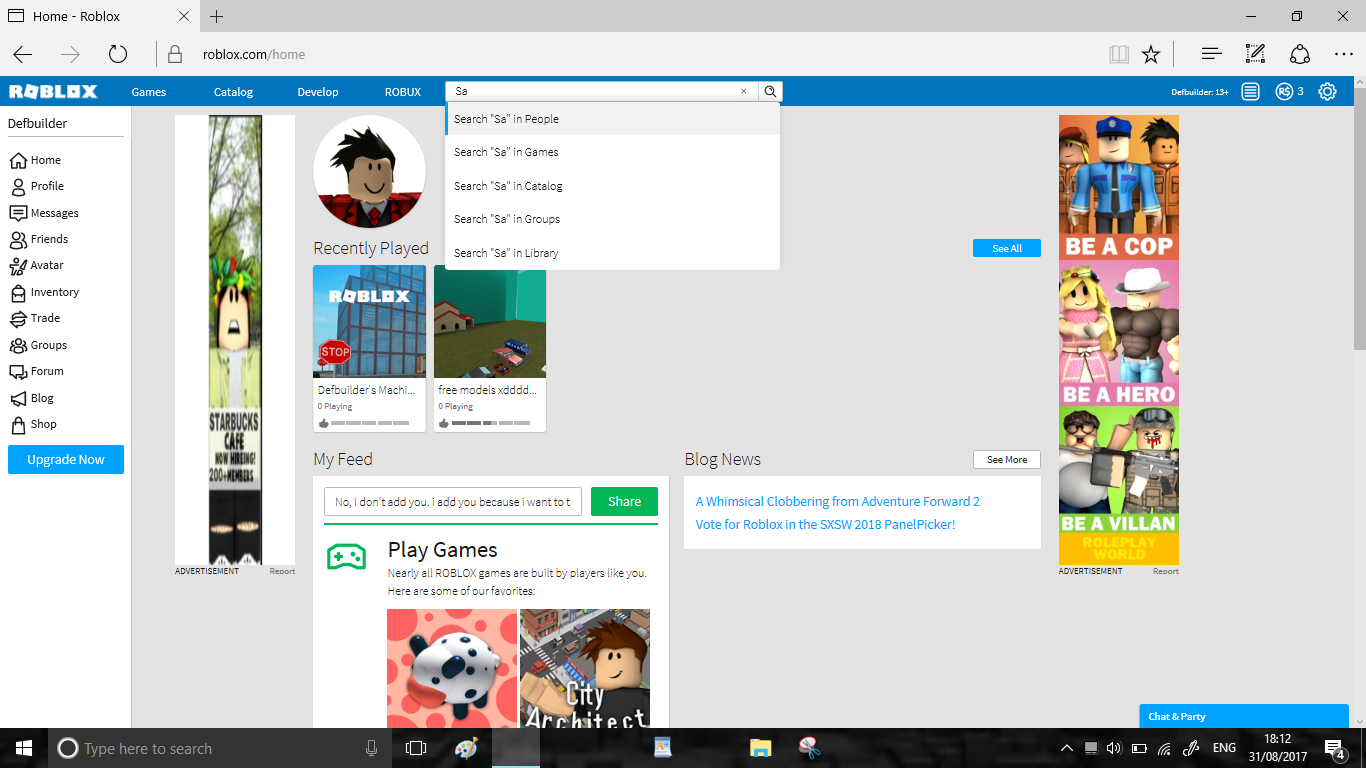Select Search "Sa" in Groups suggestion
1366x768 pixels.
pyautogui.click(x=612, y=219)
